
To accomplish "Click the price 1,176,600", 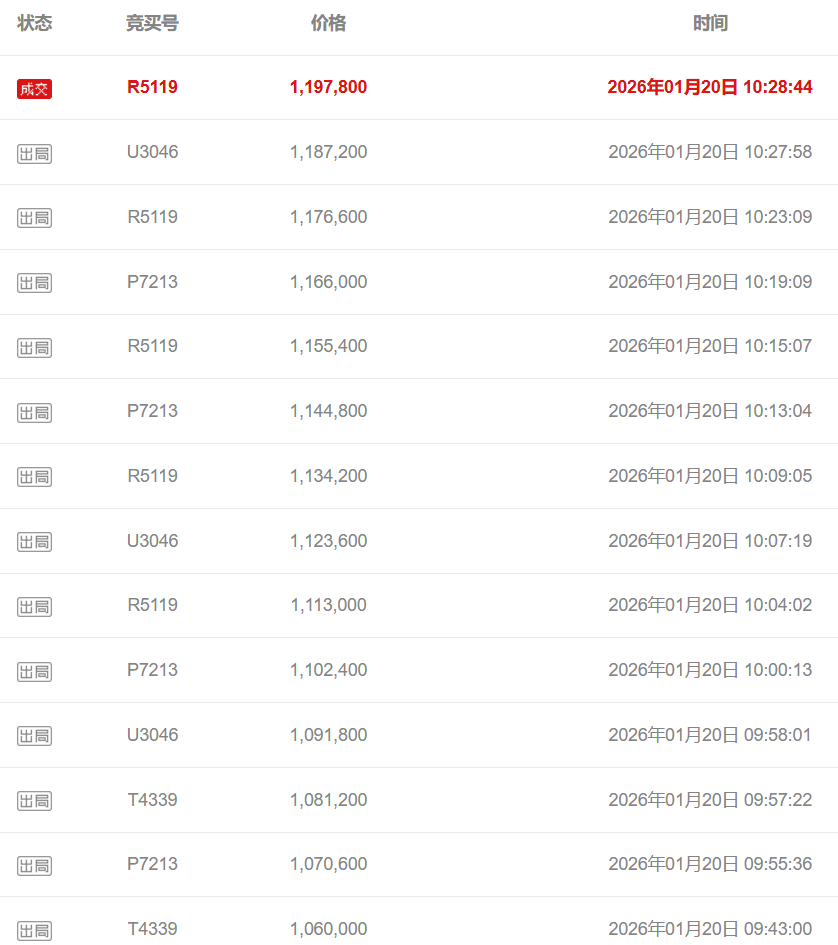I will 328,217.
